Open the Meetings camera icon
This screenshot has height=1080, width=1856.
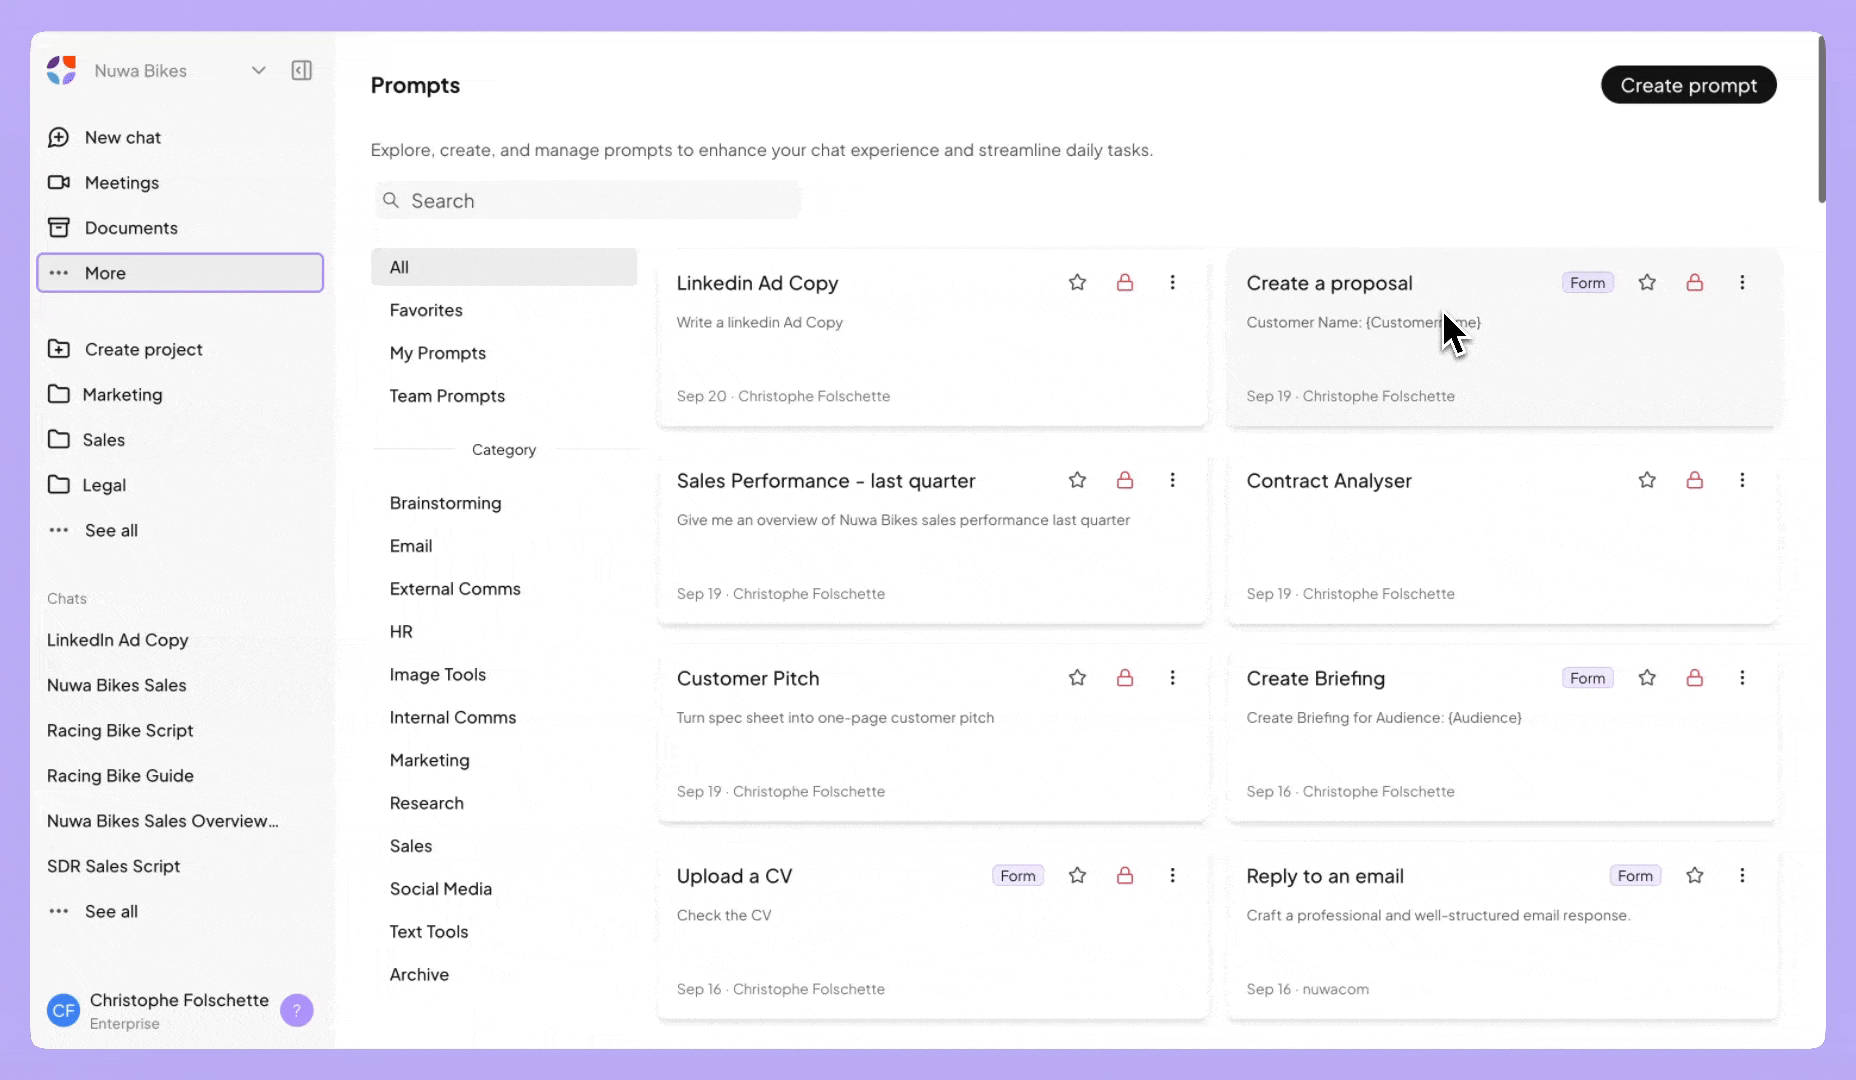59,182
